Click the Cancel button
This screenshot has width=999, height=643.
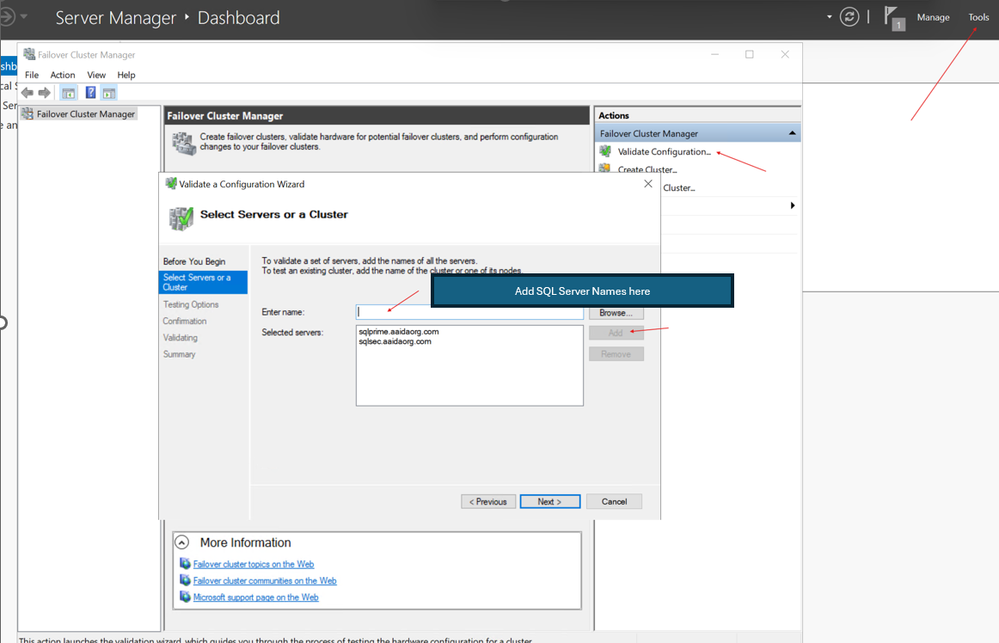coord(614,502)
